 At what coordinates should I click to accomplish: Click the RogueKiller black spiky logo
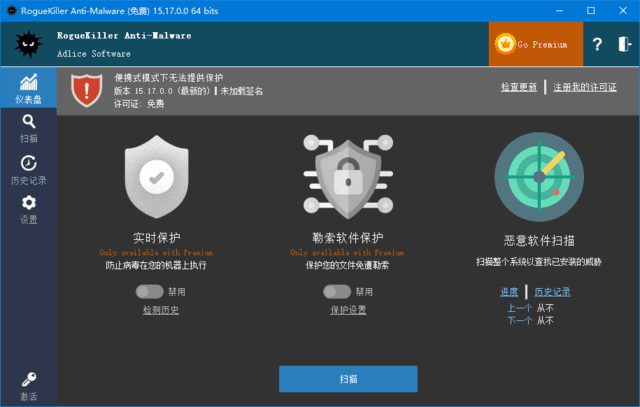point(28,44)
